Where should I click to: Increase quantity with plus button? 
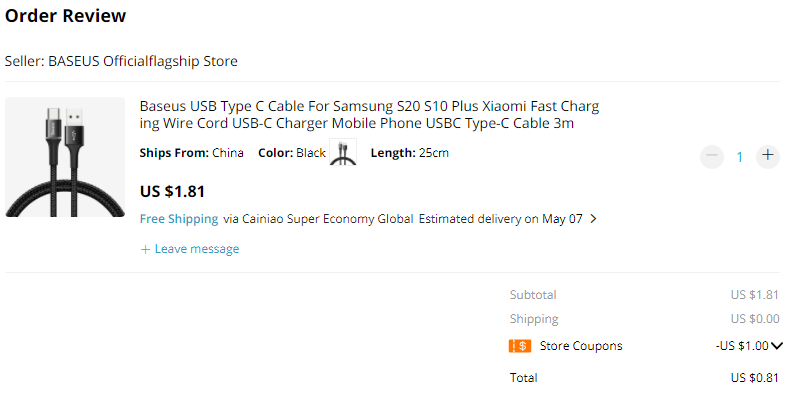[768, 156]
